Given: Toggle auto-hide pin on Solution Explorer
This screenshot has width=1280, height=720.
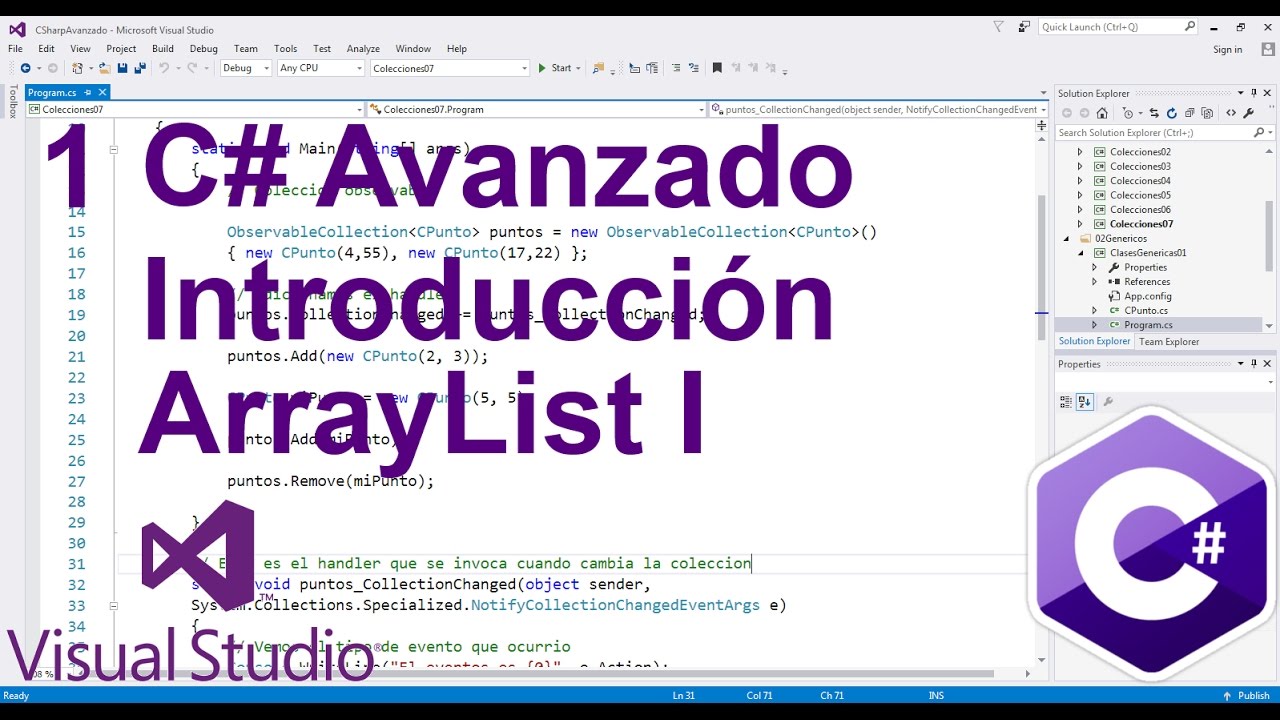Looking at the screenshot, I should point(1254,93).
